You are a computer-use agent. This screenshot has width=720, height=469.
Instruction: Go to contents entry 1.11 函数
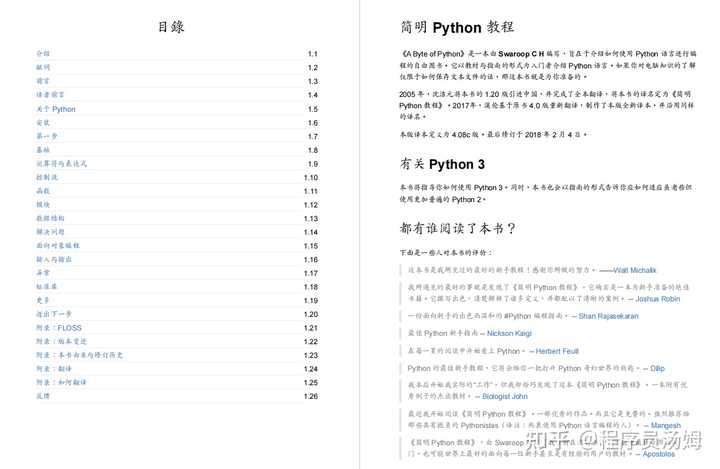coord(43,191)
